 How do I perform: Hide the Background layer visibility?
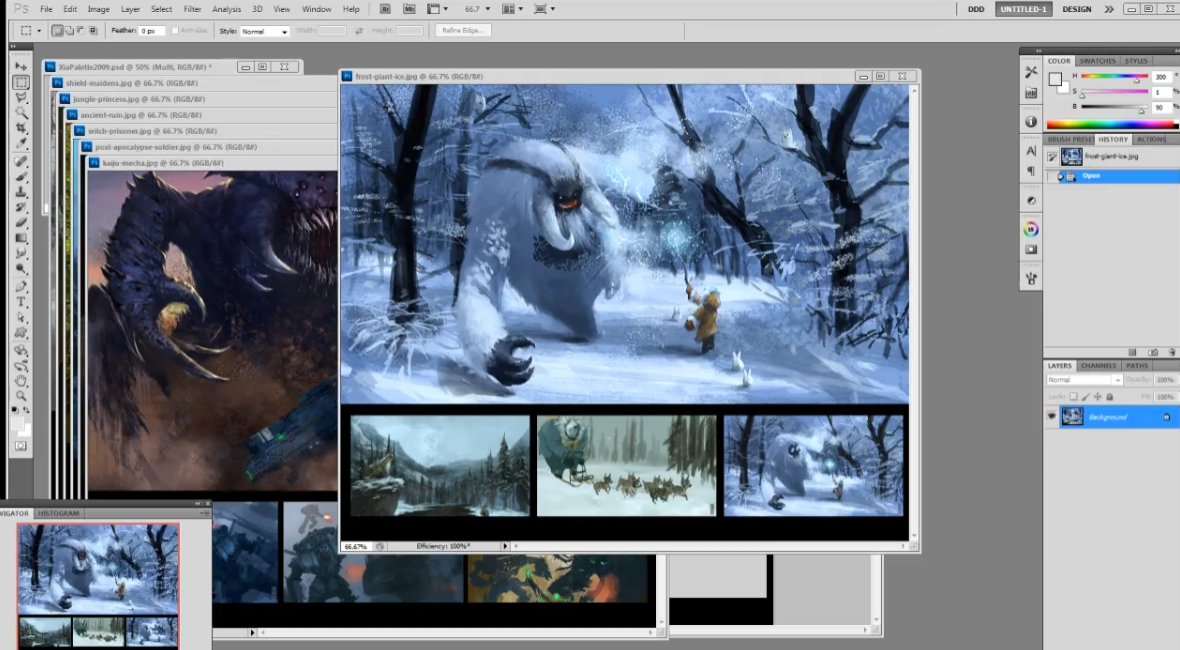1052,415
